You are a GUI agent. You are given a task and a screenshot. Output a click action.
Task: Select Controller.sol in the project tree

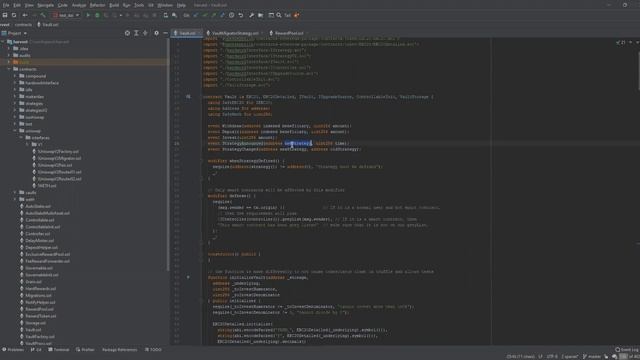pos(38,234)
